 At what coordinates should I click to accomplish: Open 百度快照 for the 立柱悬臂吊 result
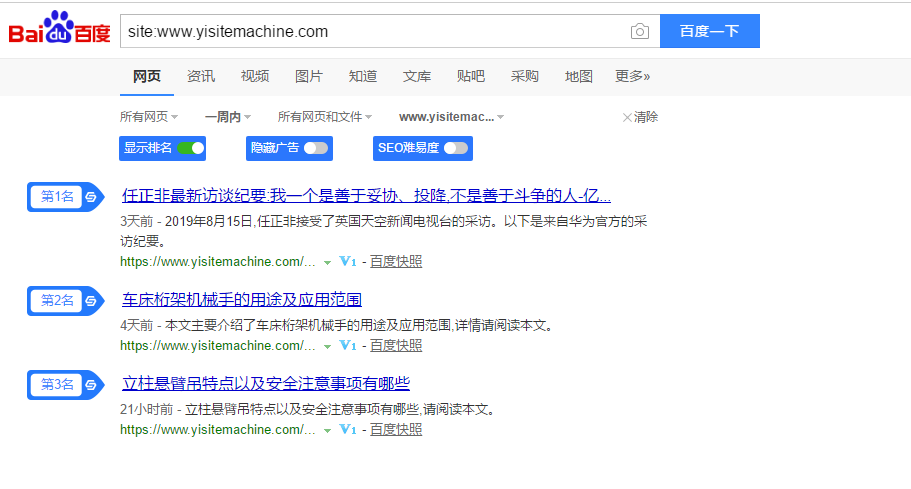pyautogui.click(x=396, y=430)
